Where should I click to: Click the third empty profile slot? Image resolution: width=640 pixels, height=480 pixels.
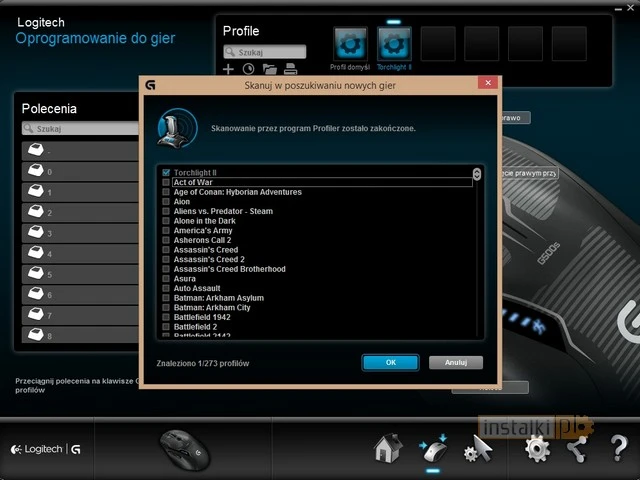(525, 44)
